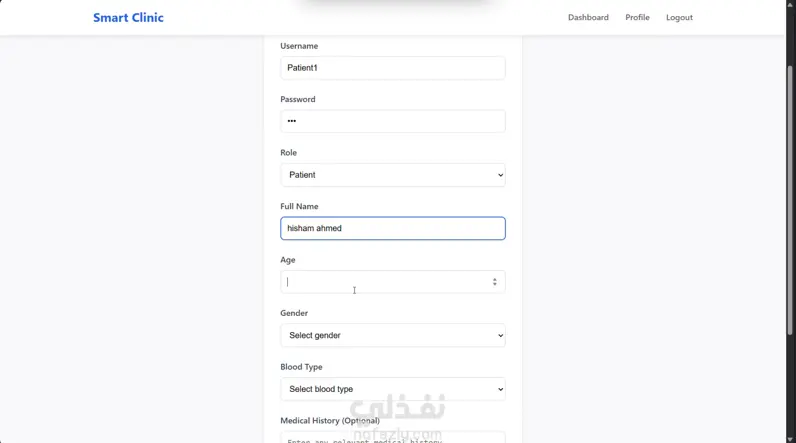Decrease Age with the down spinner arrow

[x=495, y=285]
